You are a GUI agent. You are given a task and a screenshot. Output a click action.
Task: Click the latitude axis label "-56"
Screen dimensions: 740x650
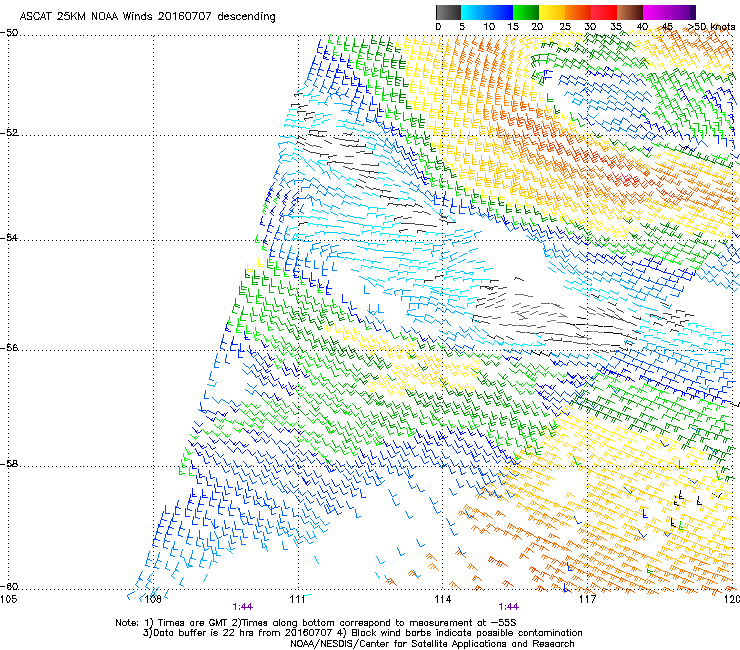coord(9,347)
